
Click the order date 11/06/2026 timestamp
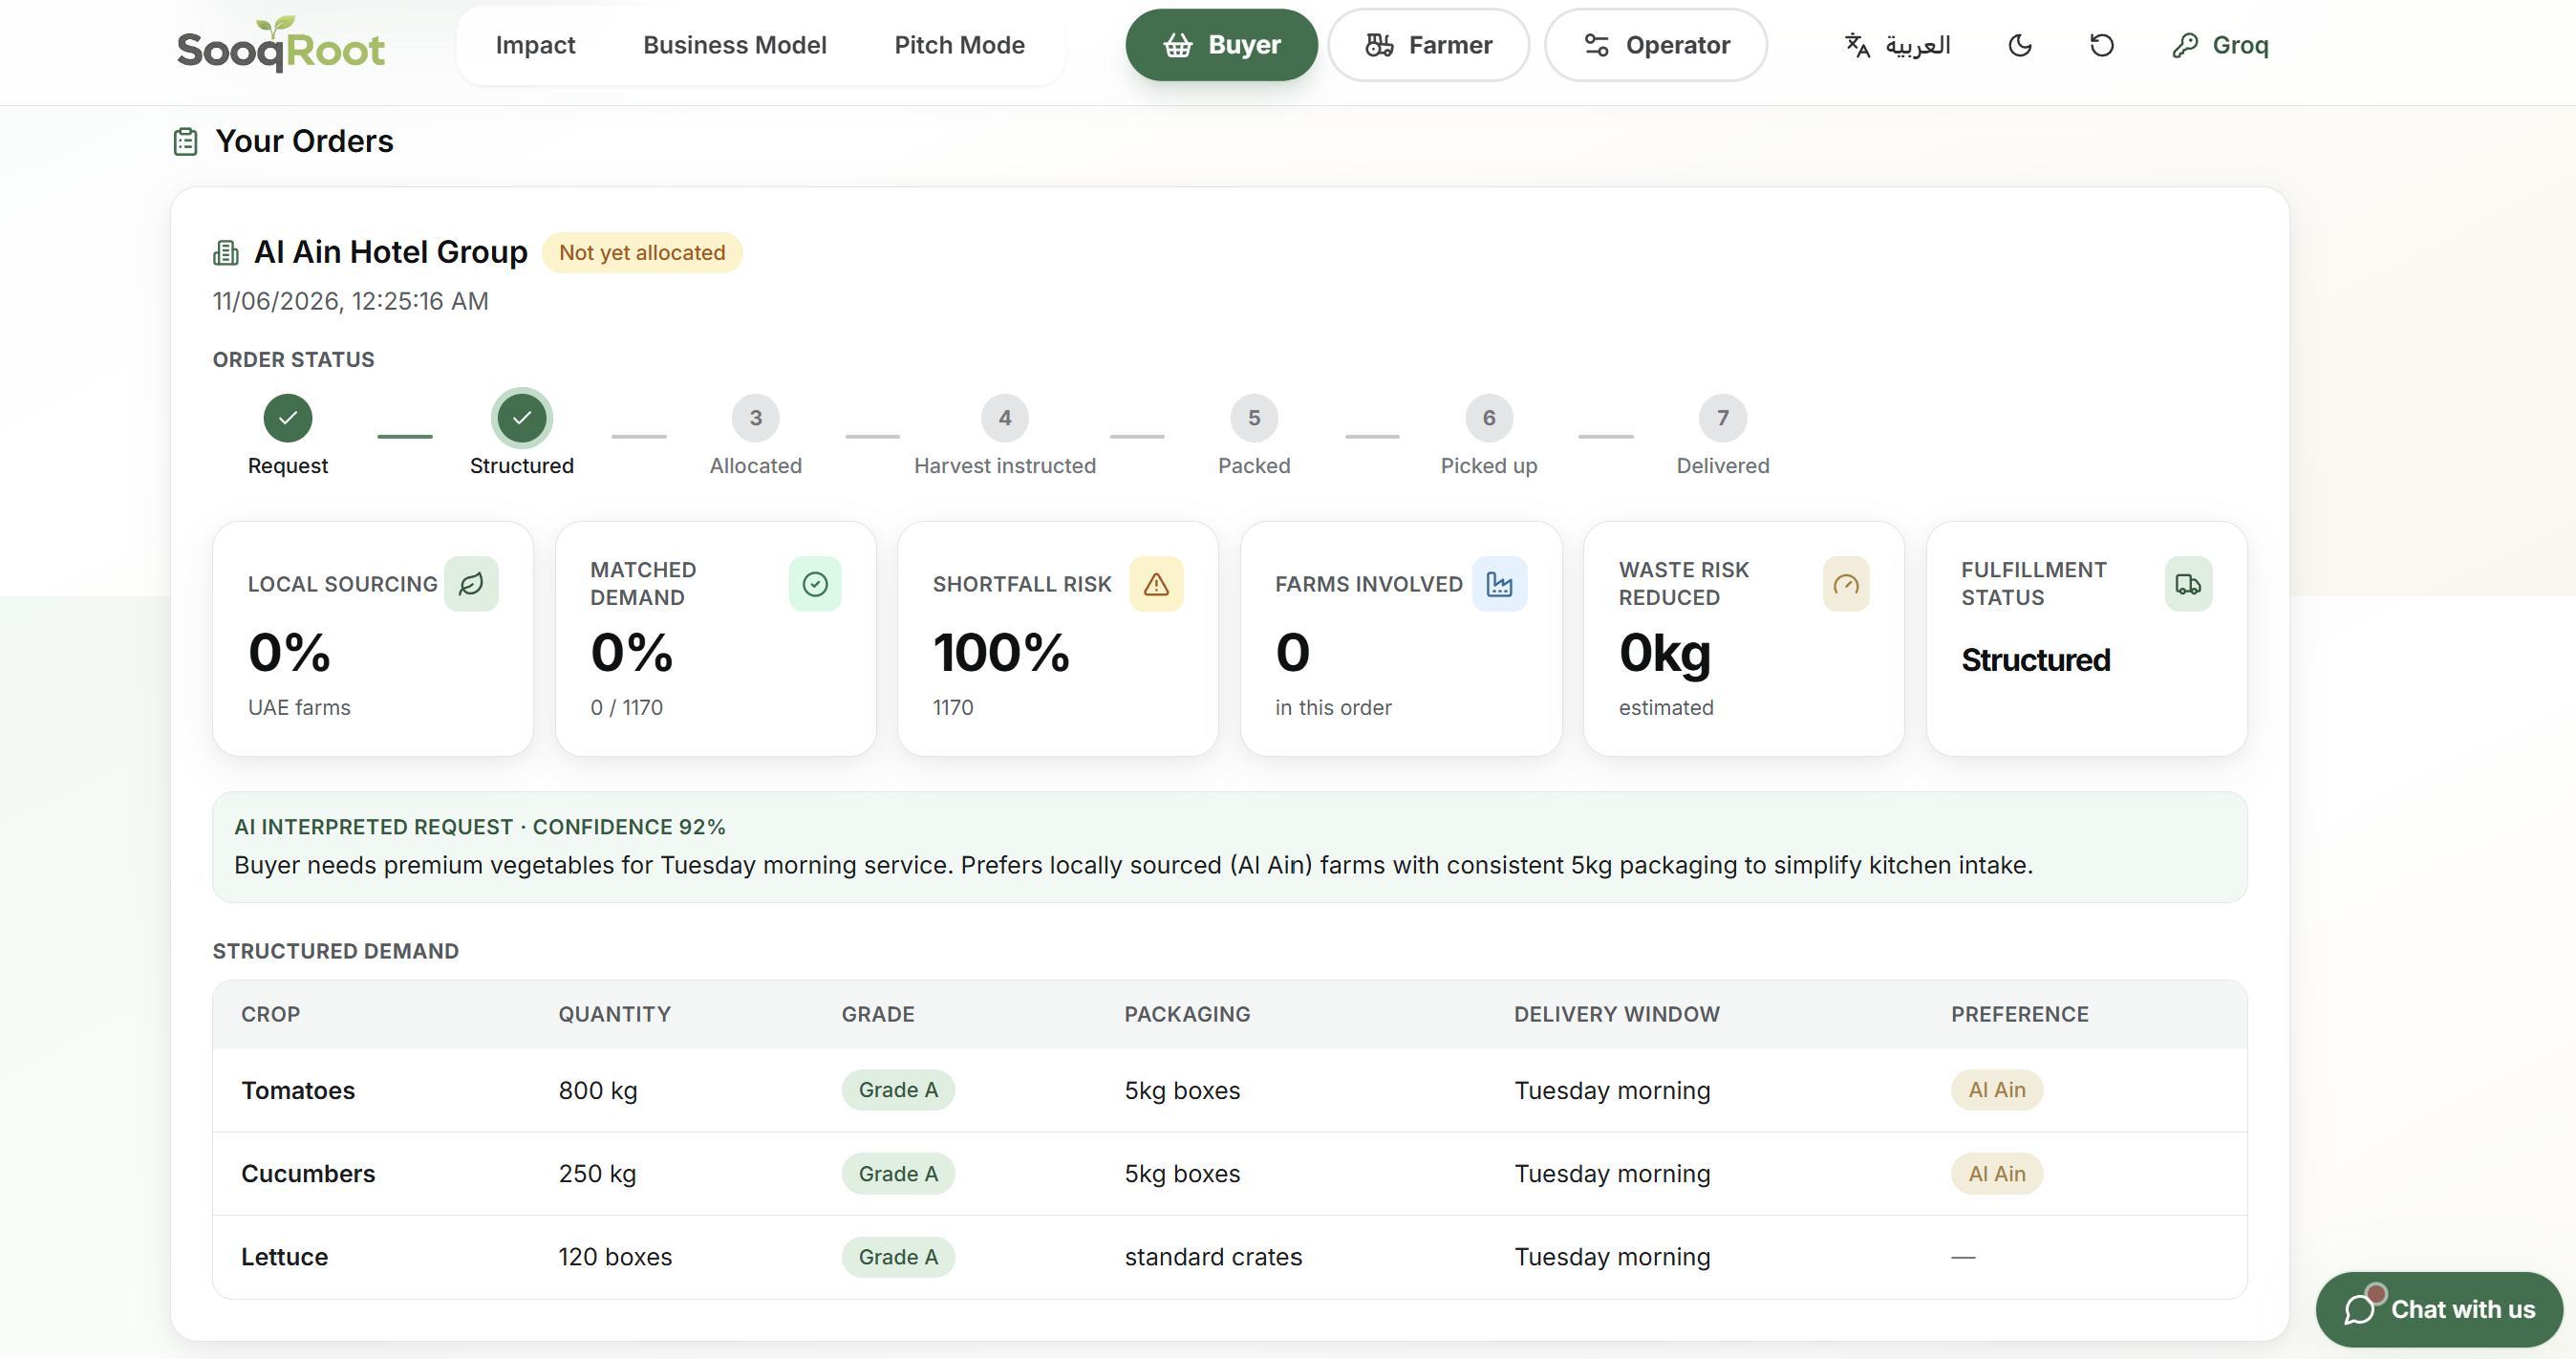(x=350, y=301)
